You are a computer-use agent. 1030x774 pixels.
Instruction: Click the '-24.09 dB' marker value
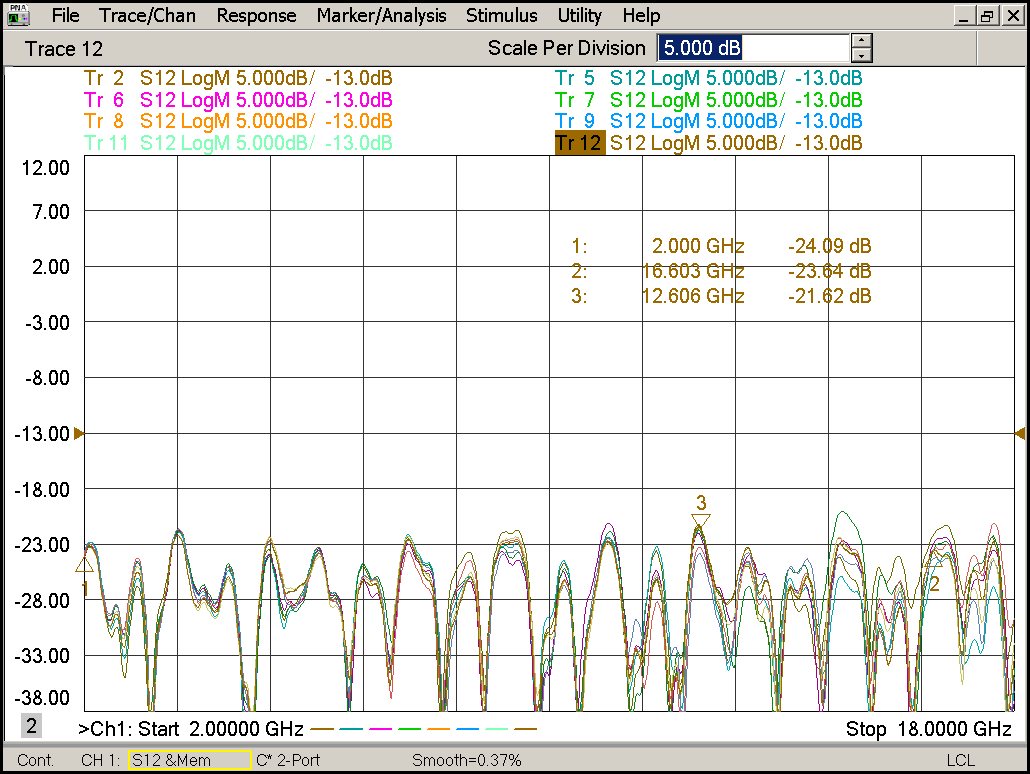point(830,246)
